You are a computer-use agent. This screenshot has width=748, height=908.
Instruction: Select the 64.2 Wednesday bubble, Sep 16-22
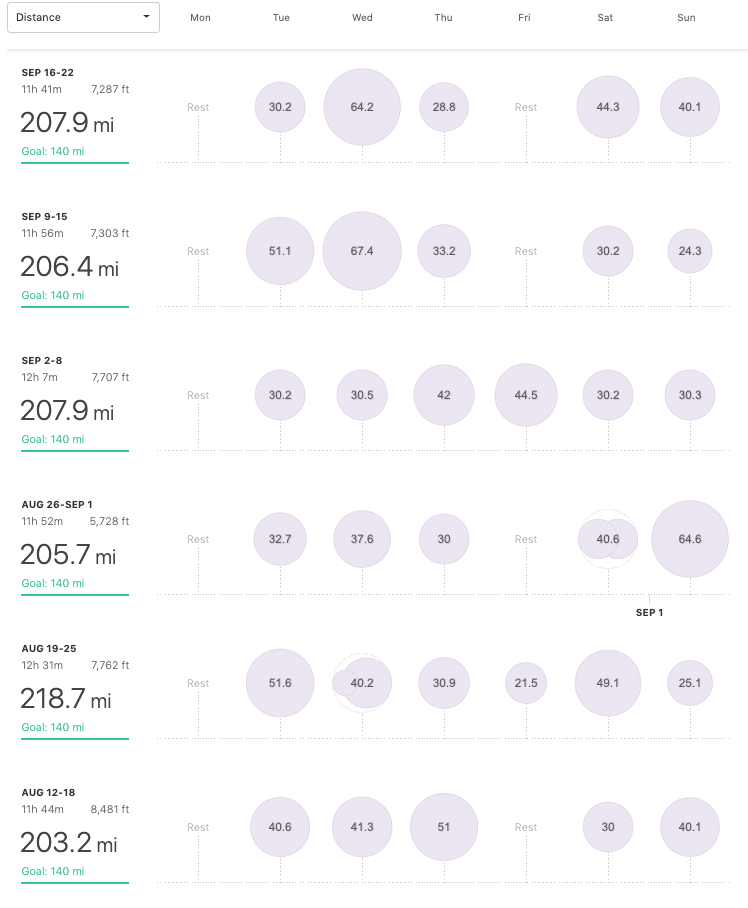[x=362, y=107]
